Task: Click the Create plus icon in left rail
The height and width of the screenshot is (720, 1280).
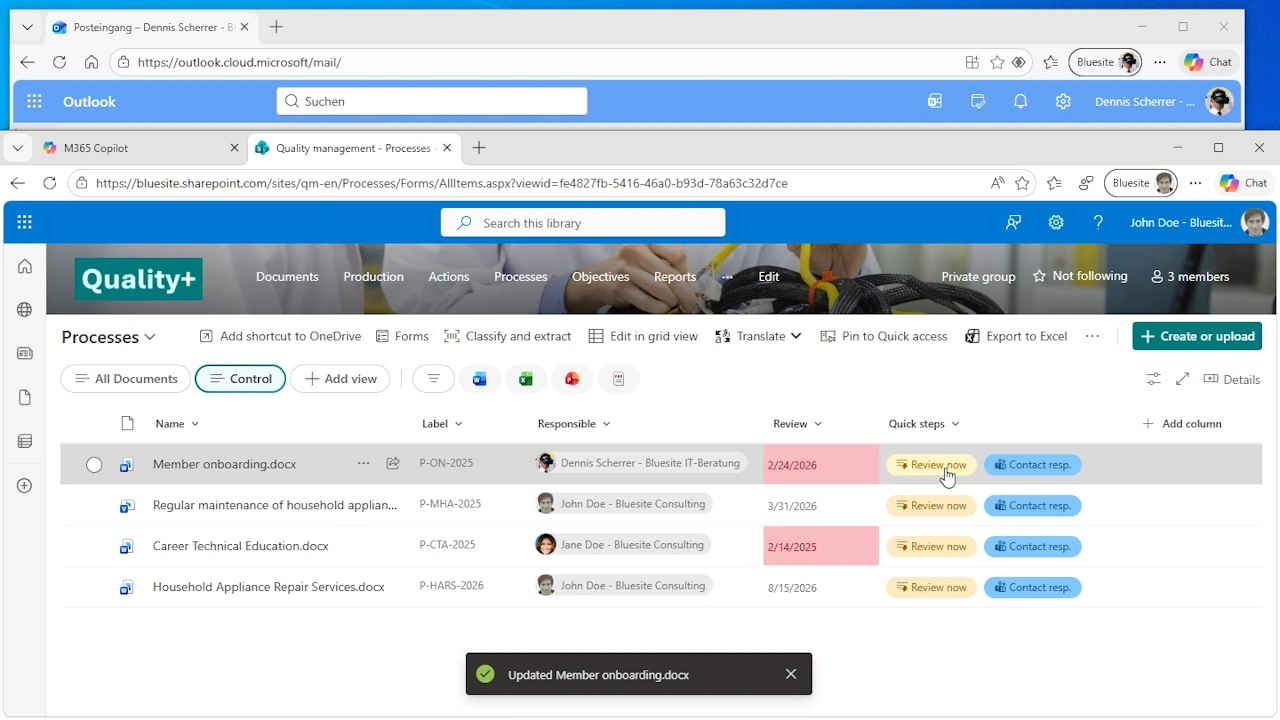Action: (25, 486)
